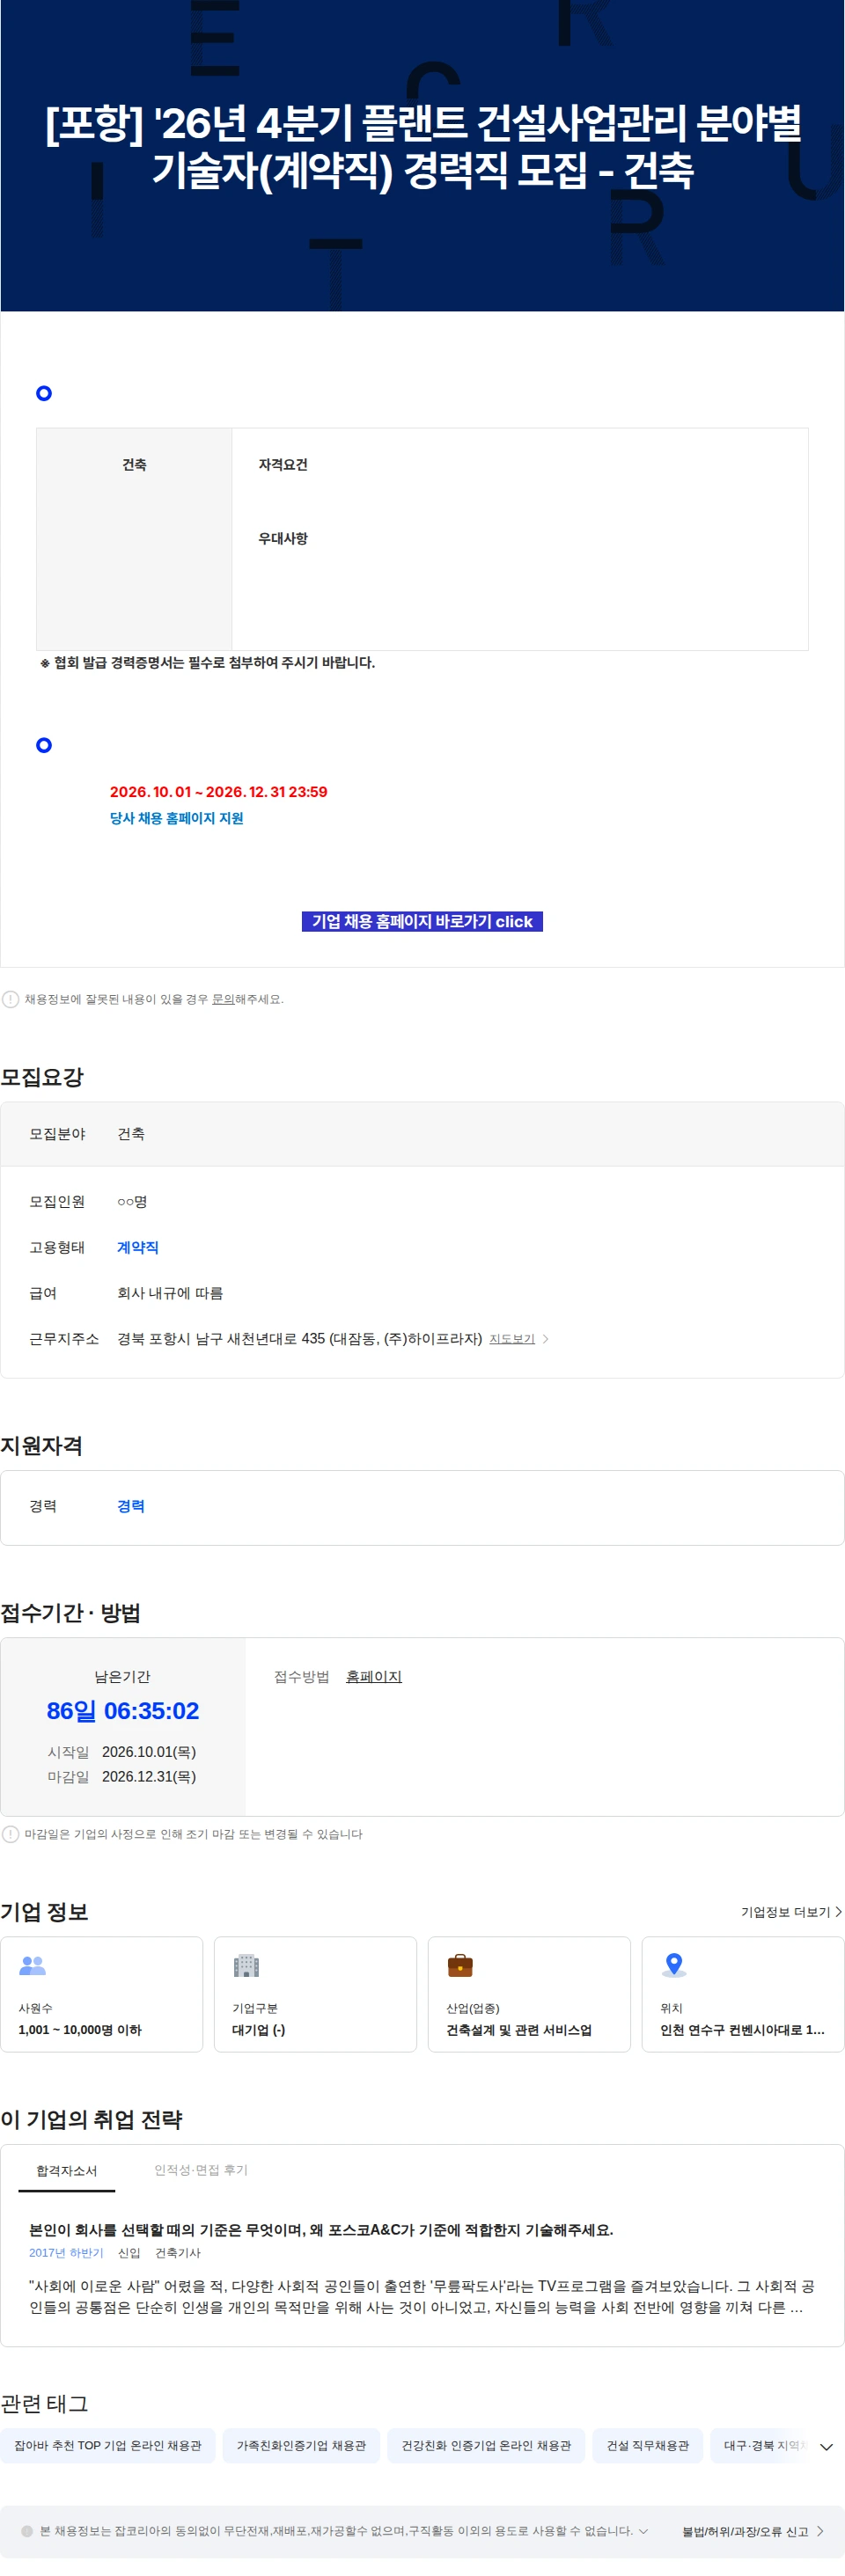Viewport: 845px width, 2576px height.
Task: Click the remaining time 86일 countdown
Action: click(x=123, y=1710)
